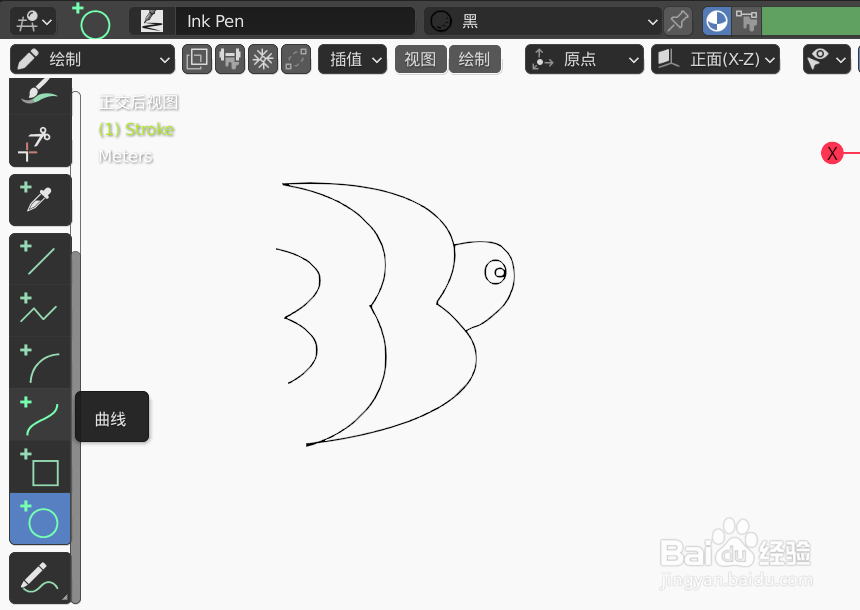
Task: Click the 绘制 mode selector button
Action: [x=92, y=59]
